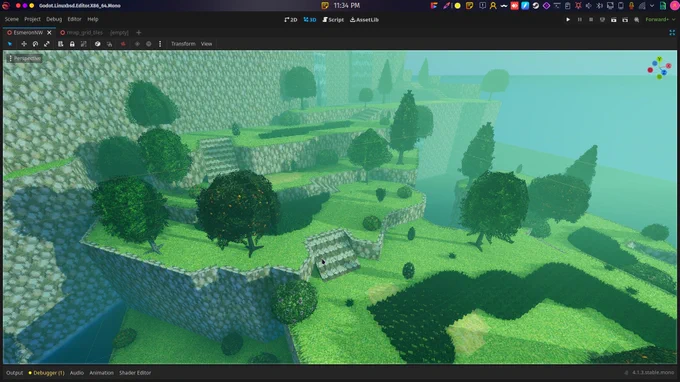Open the View menu in viewport toolbar
The image size is (680, 382).
click(206, 44)
